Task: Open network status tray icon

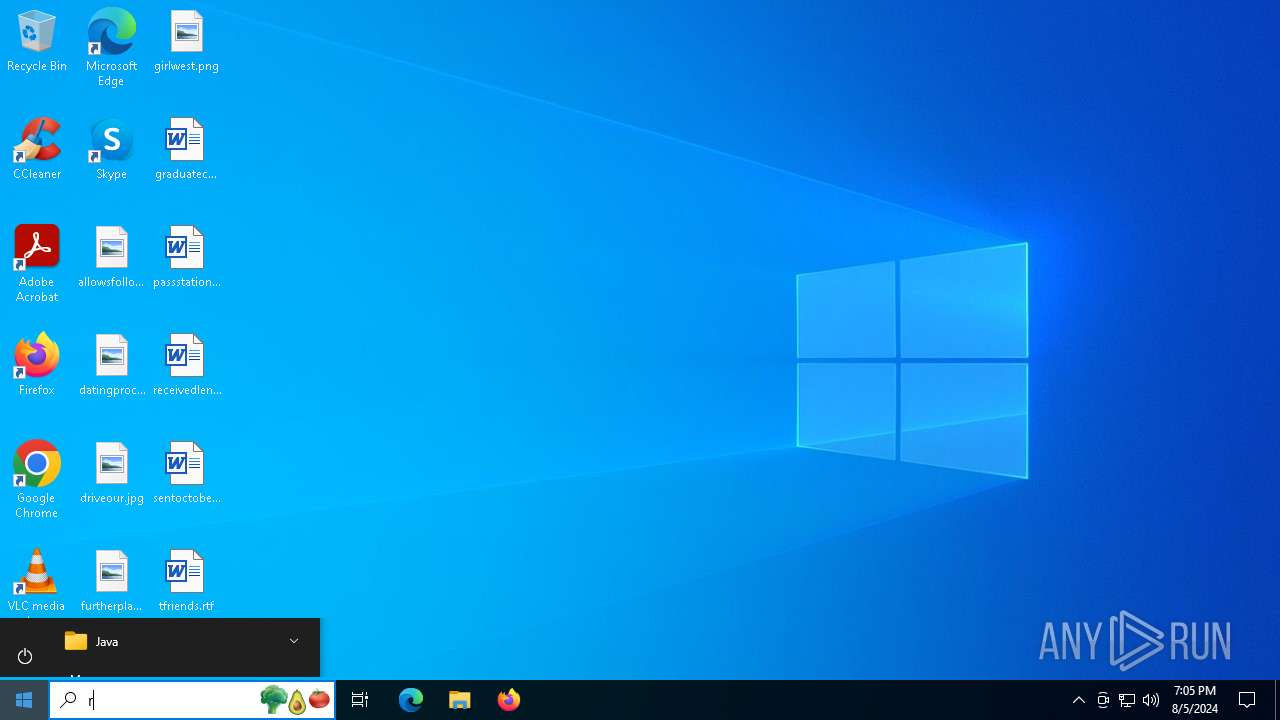Action: coord(1127,700)
